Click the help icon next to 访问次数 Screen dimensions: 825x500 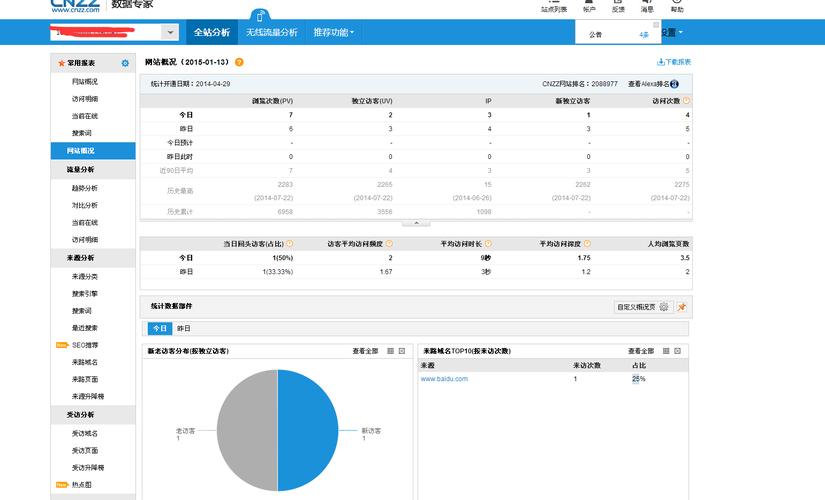[x=686, y=101]
